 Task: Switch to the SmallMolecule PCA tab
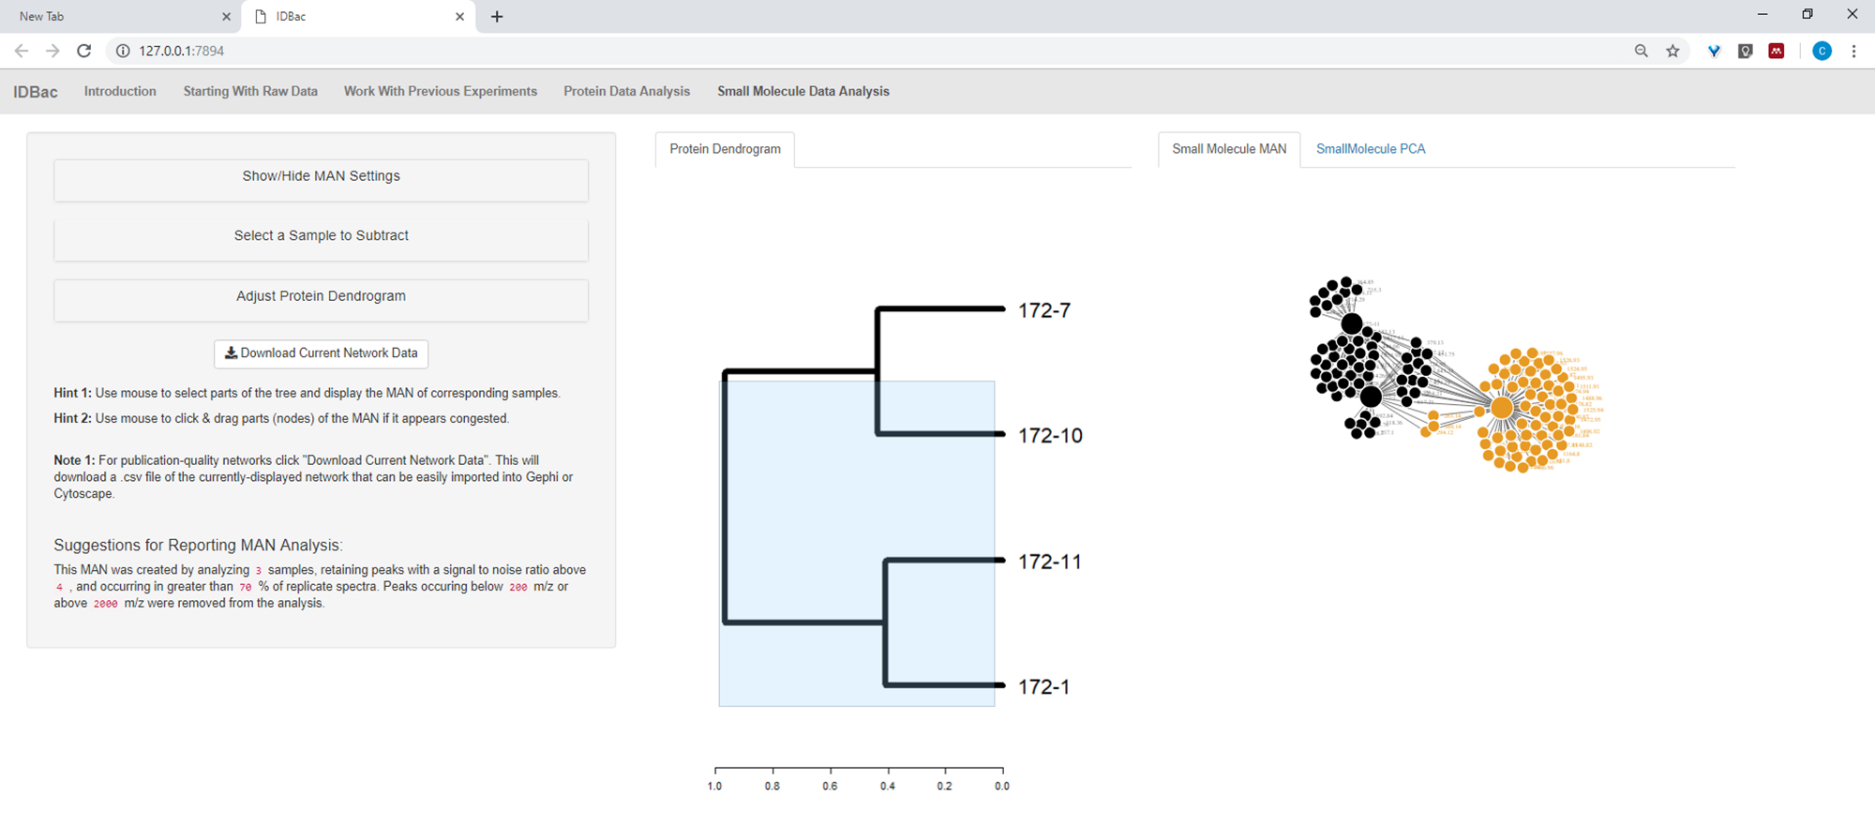tap(1370, 149)
